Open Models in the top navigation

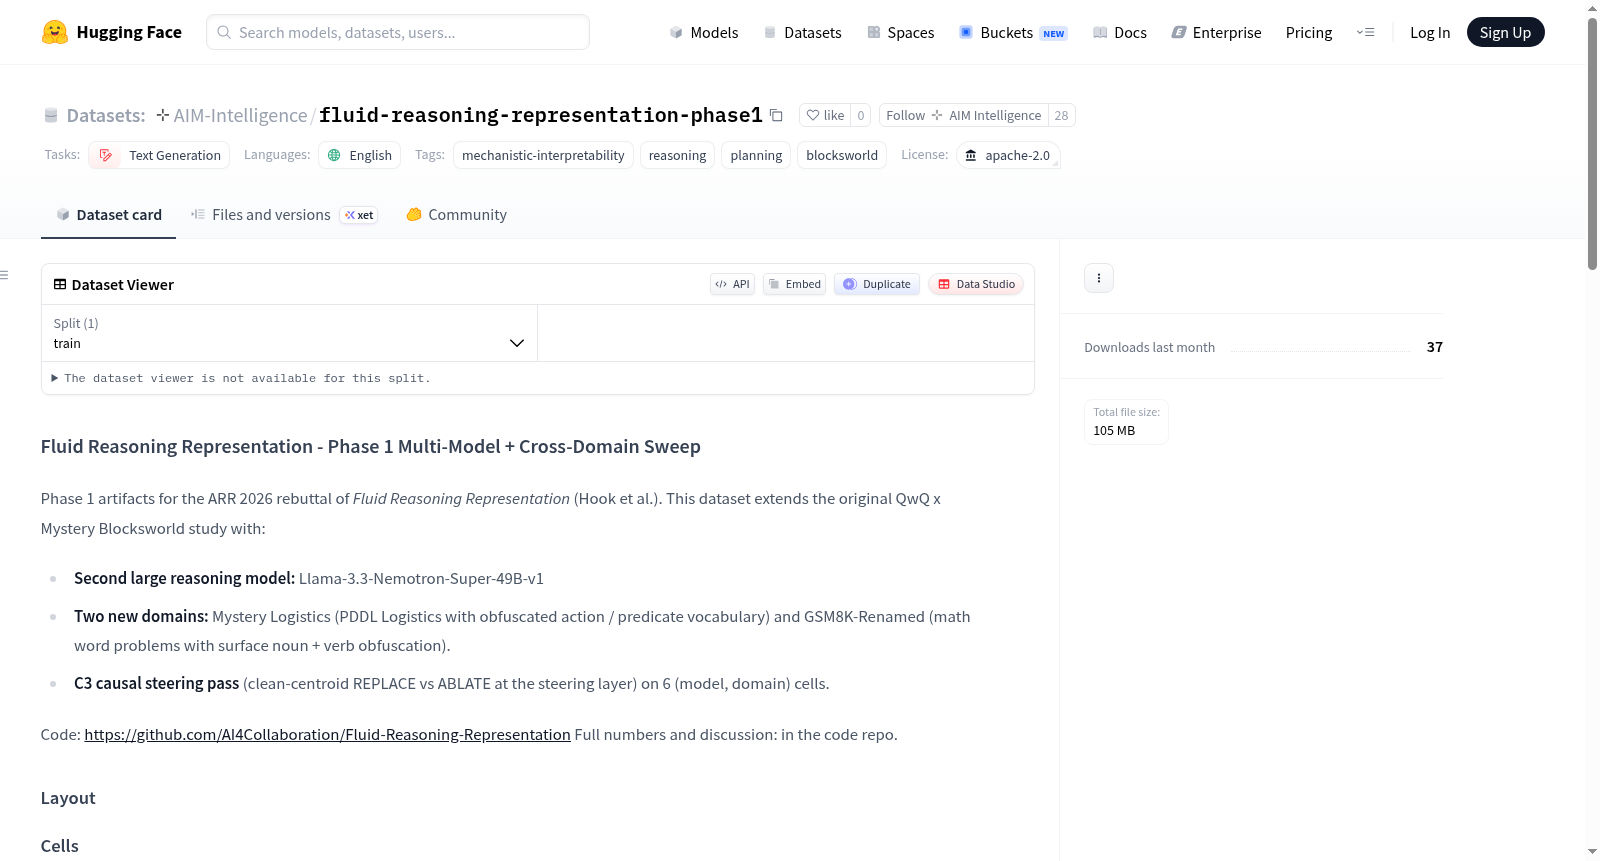[x=704, y=32]
